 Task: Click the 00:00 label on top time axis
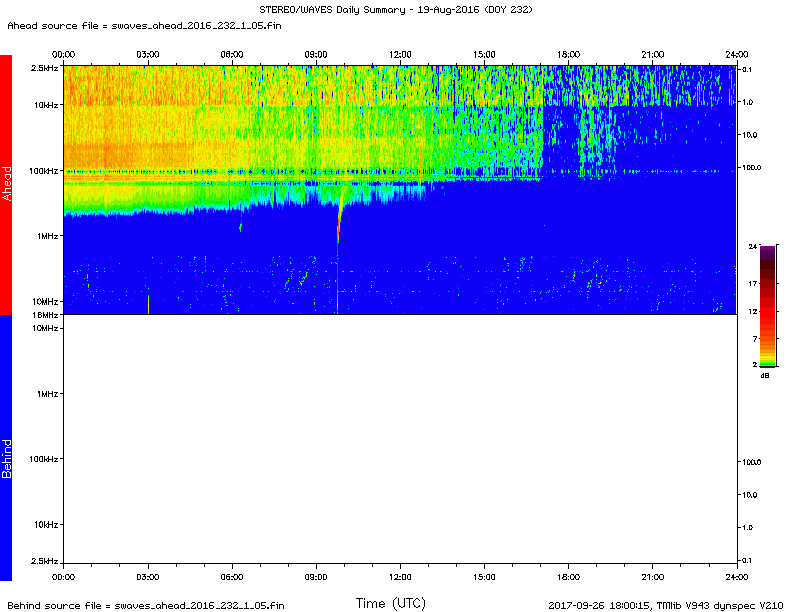(63, 53)
